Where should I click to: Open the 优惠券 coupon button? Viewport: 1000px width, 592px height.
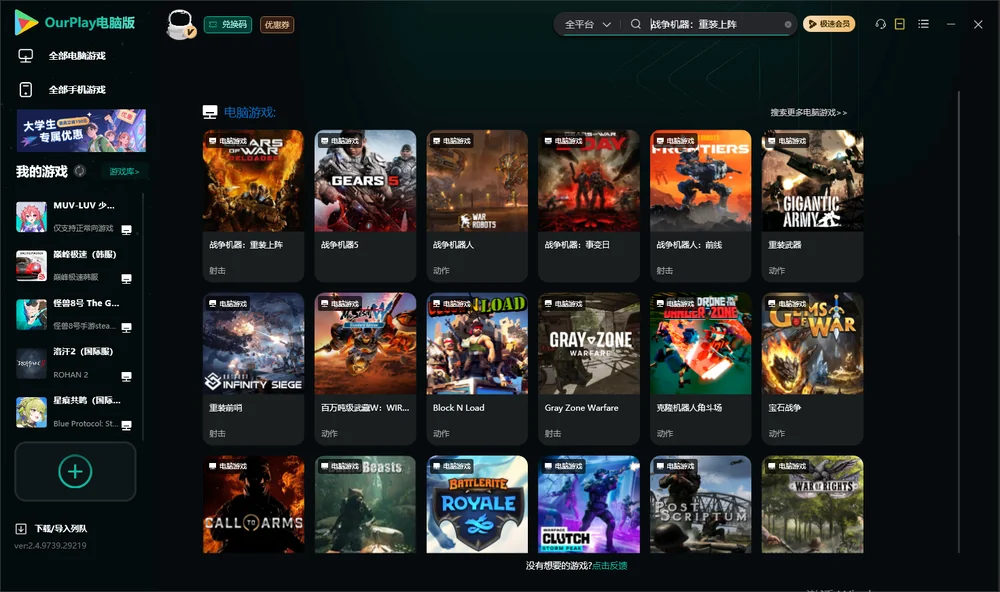tap(277, 25)
